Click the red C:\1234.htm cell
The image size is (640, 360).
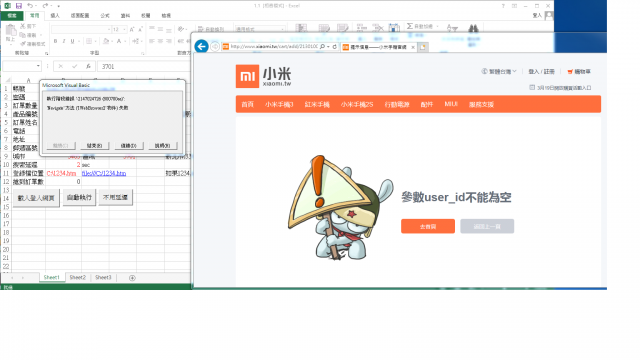coord(61,173)
